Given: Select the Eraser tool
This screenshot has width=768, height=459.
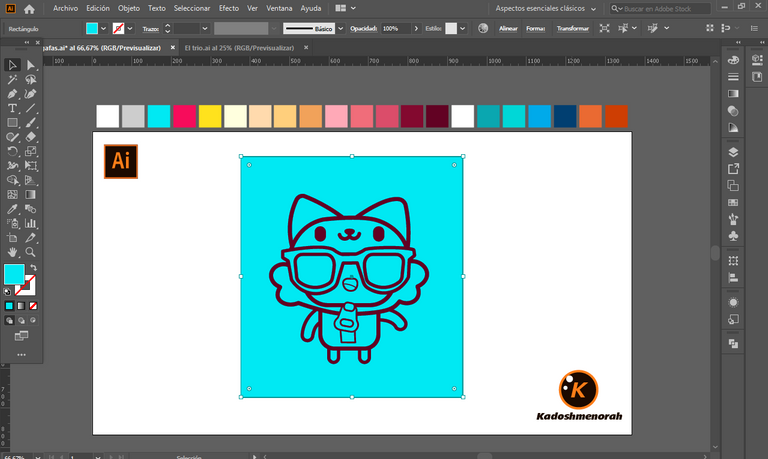Looking at the screenshot, I should (x=30, y=137).
